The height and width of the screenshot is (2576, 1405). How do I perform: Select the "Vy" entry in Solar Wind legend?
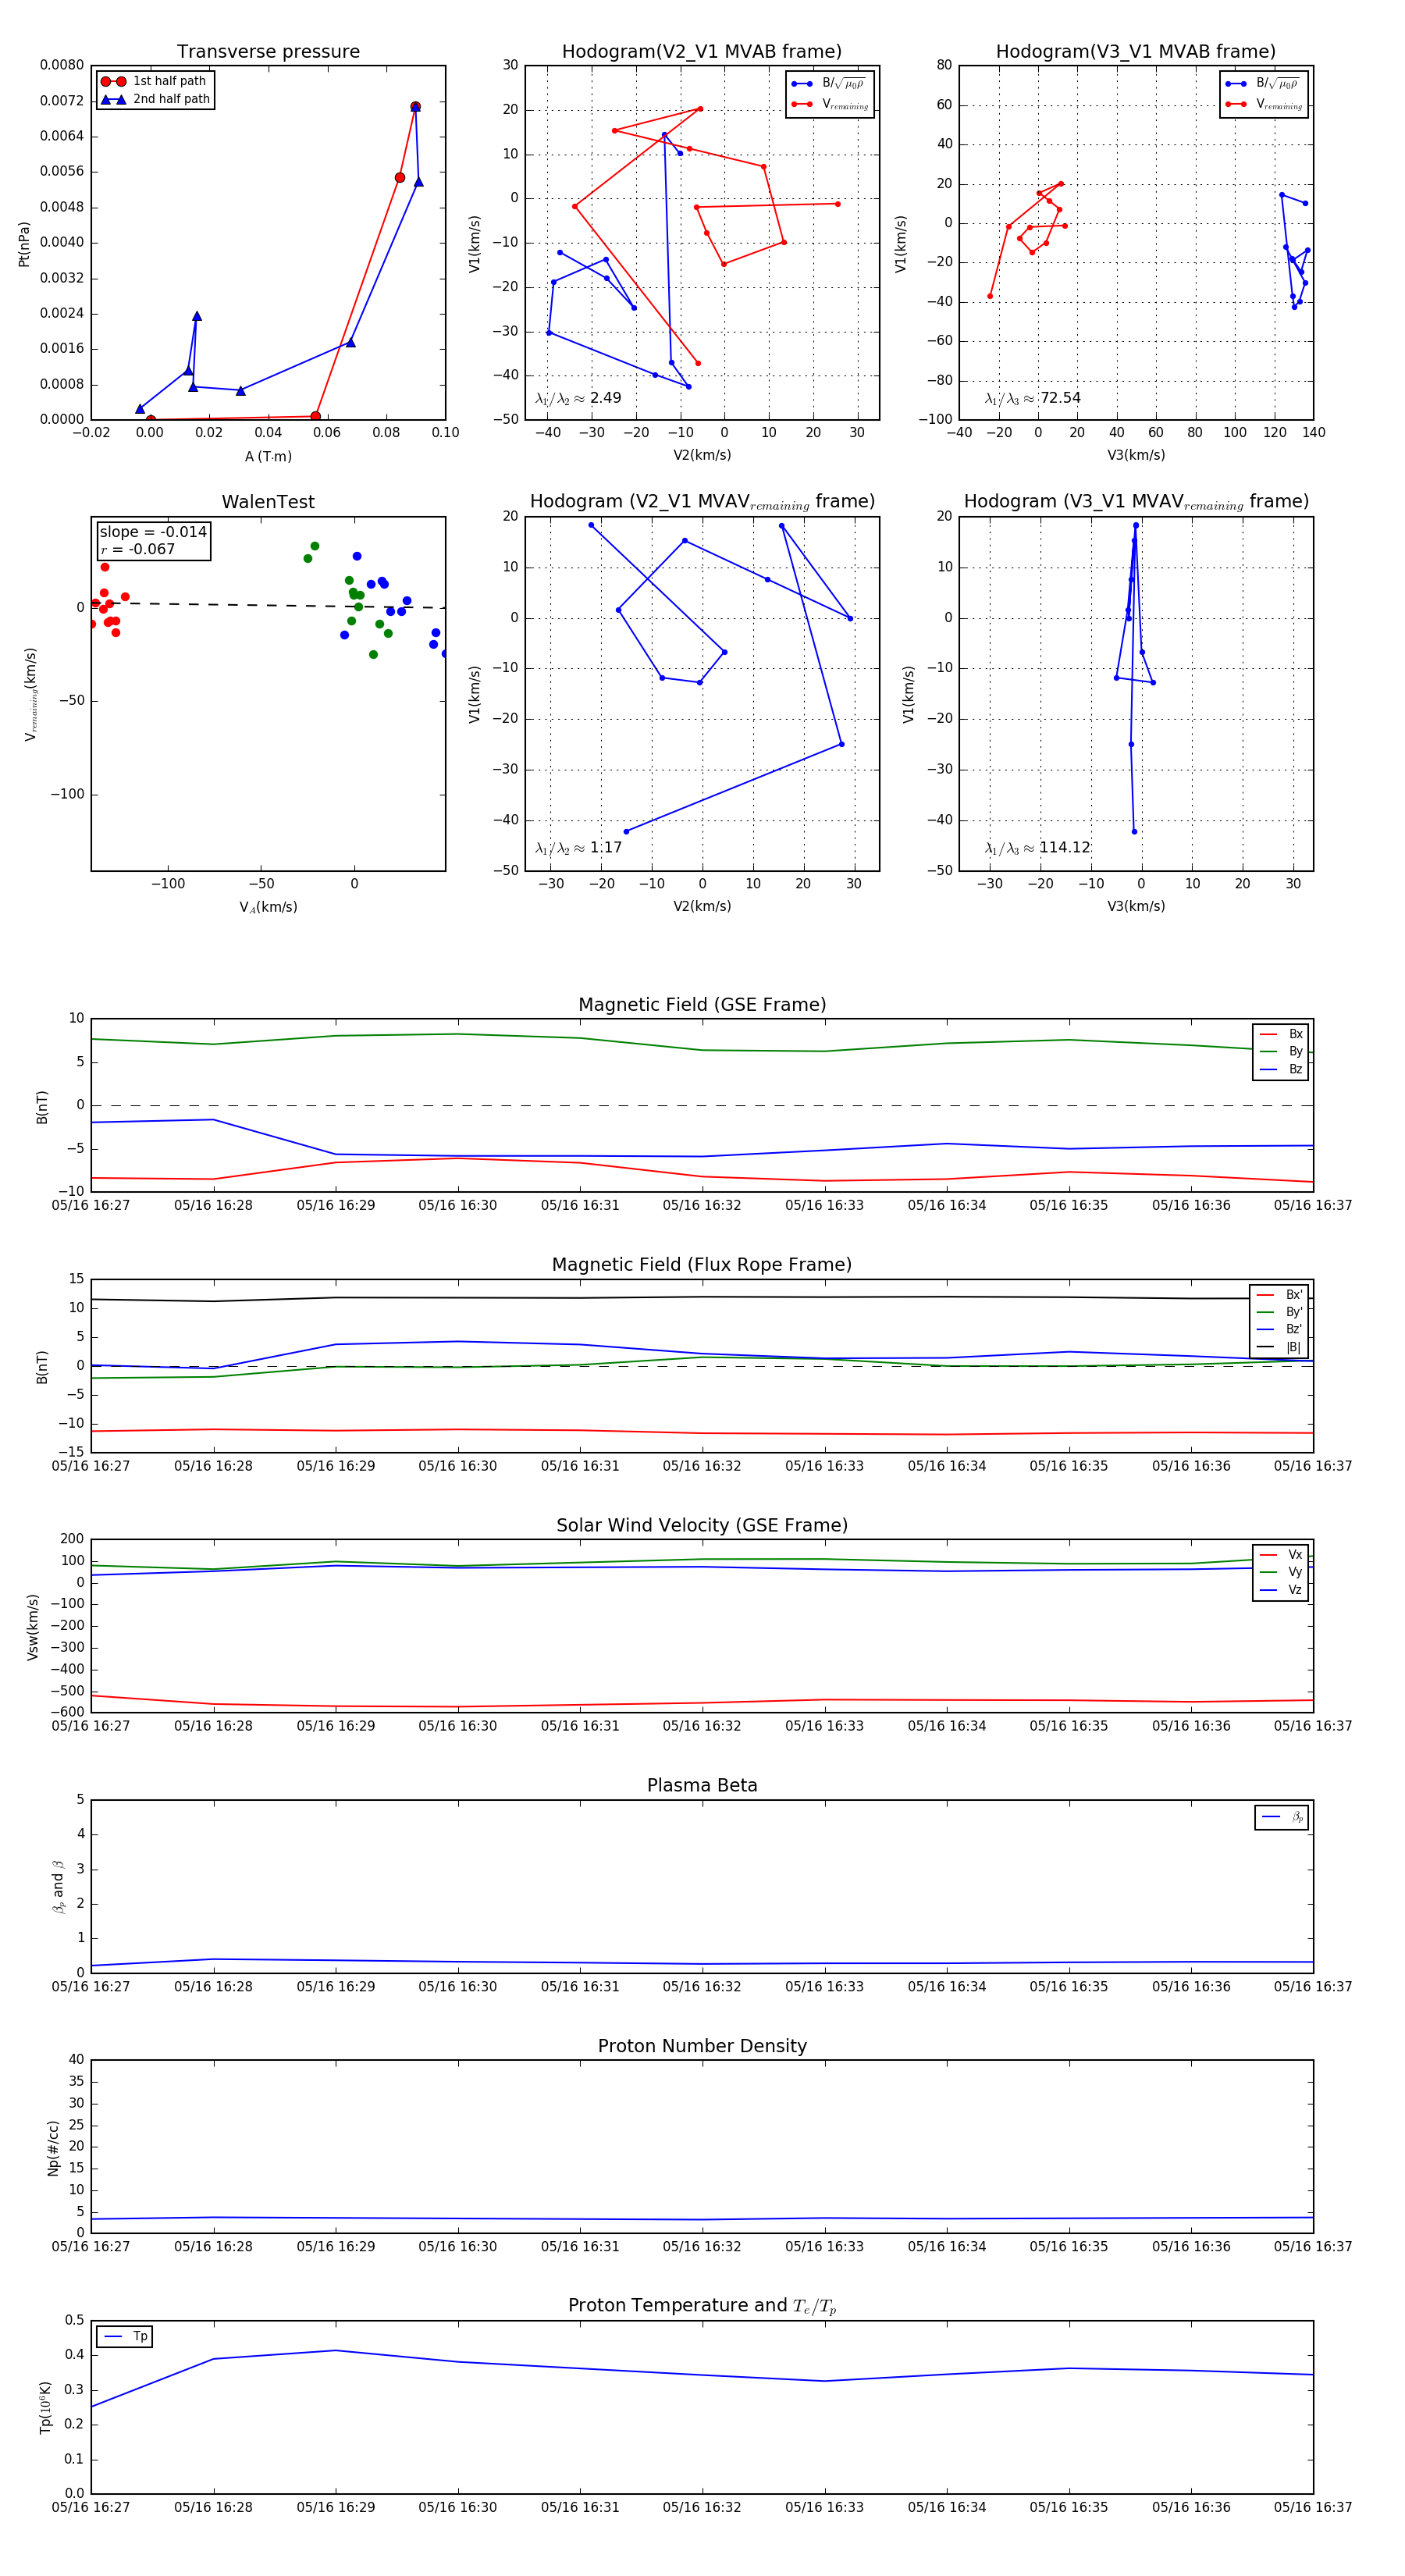point(1281,1573)
